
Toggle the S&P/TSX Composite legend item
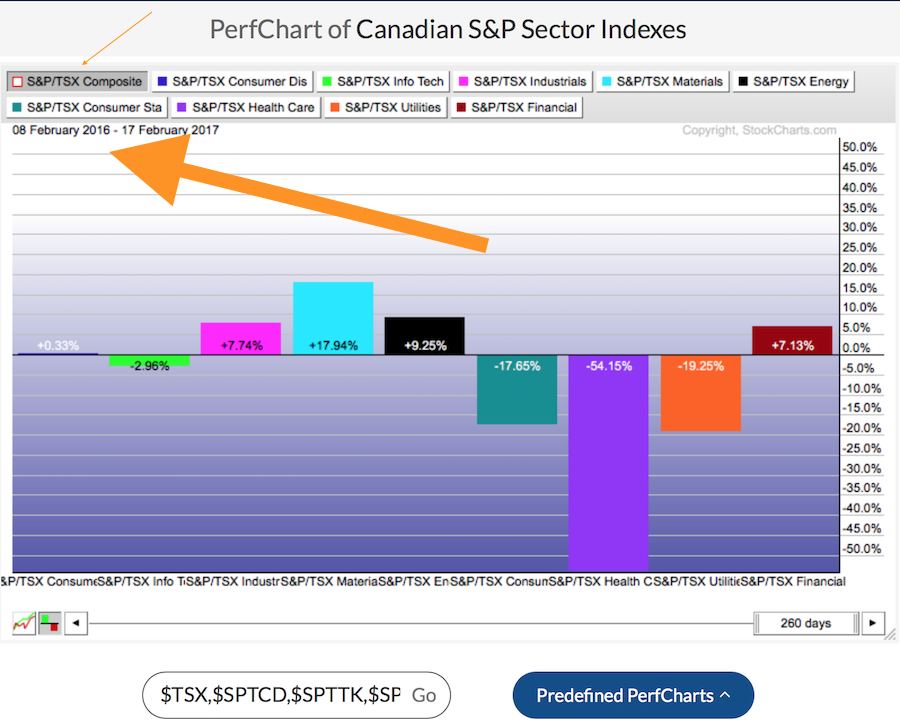77,81
